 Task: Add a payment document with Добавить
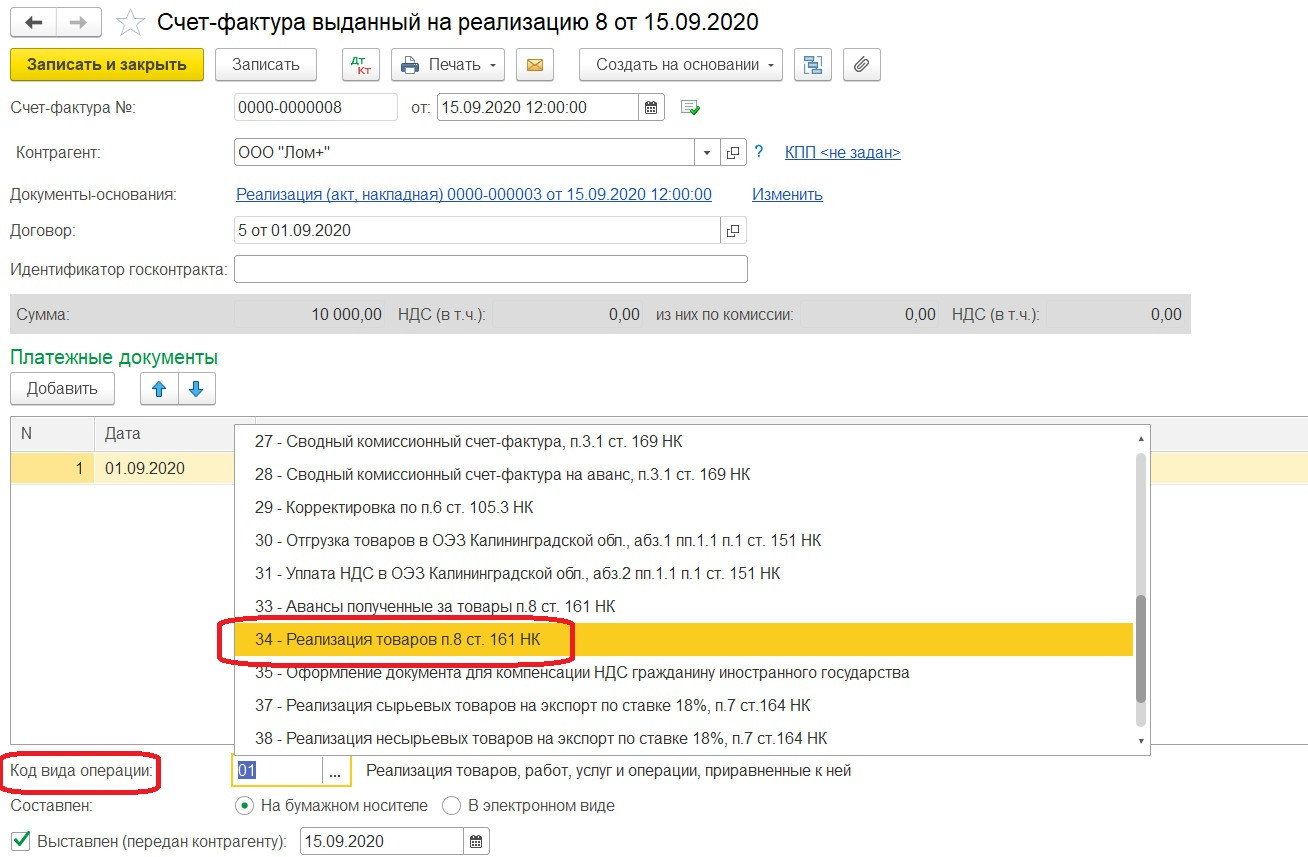coord(62,389)
